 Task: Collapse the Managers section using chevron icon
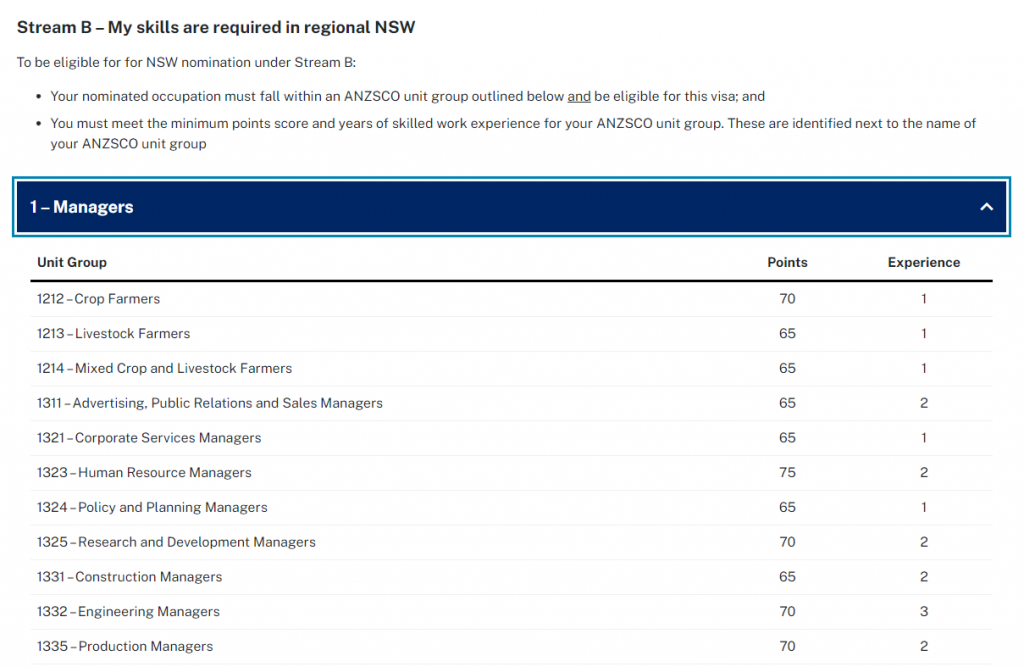click(986, 207)
